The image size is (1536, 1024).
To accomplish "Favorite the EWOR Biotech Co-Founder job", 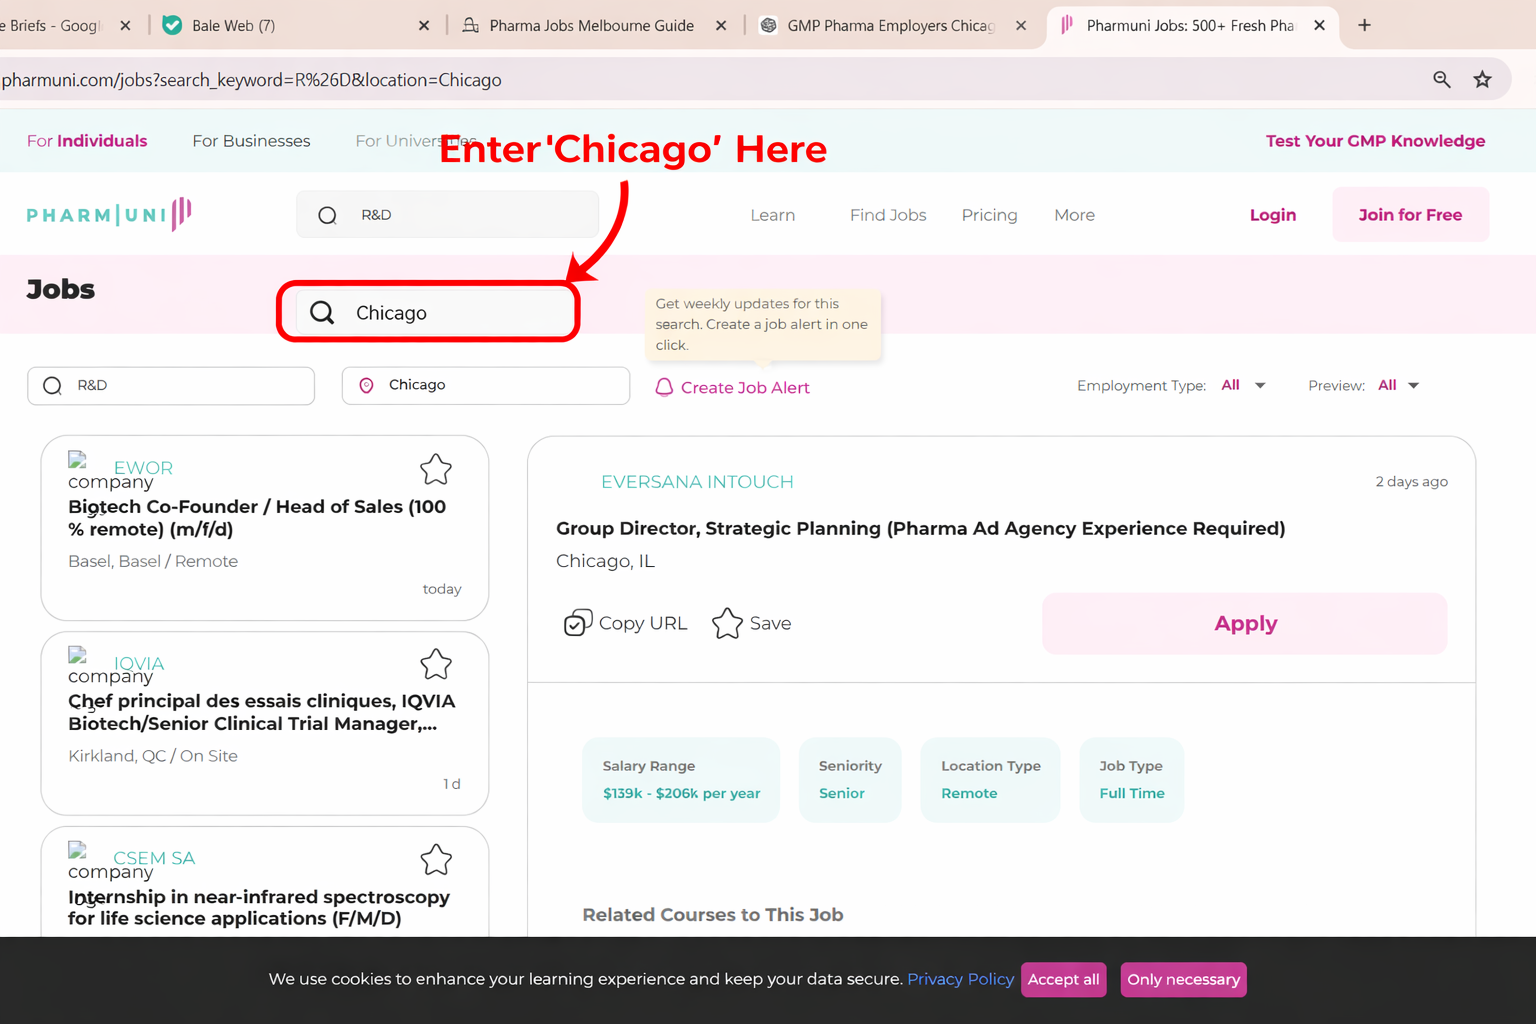I will tap(436, 469).
